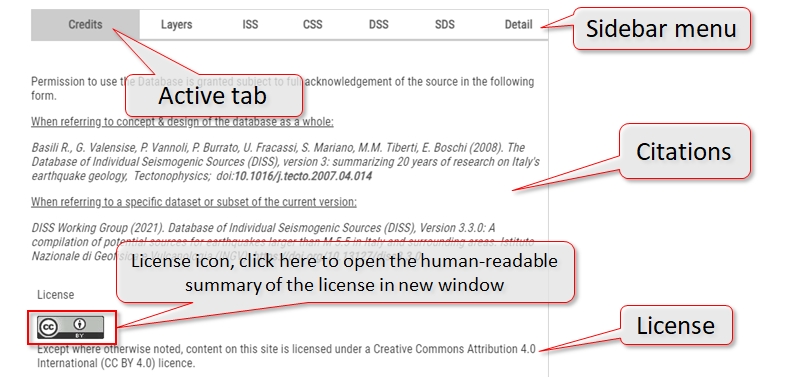This screenshot has width=794, height=378.
Task: Select the CSS tab
Action: (x=312, y=24)
